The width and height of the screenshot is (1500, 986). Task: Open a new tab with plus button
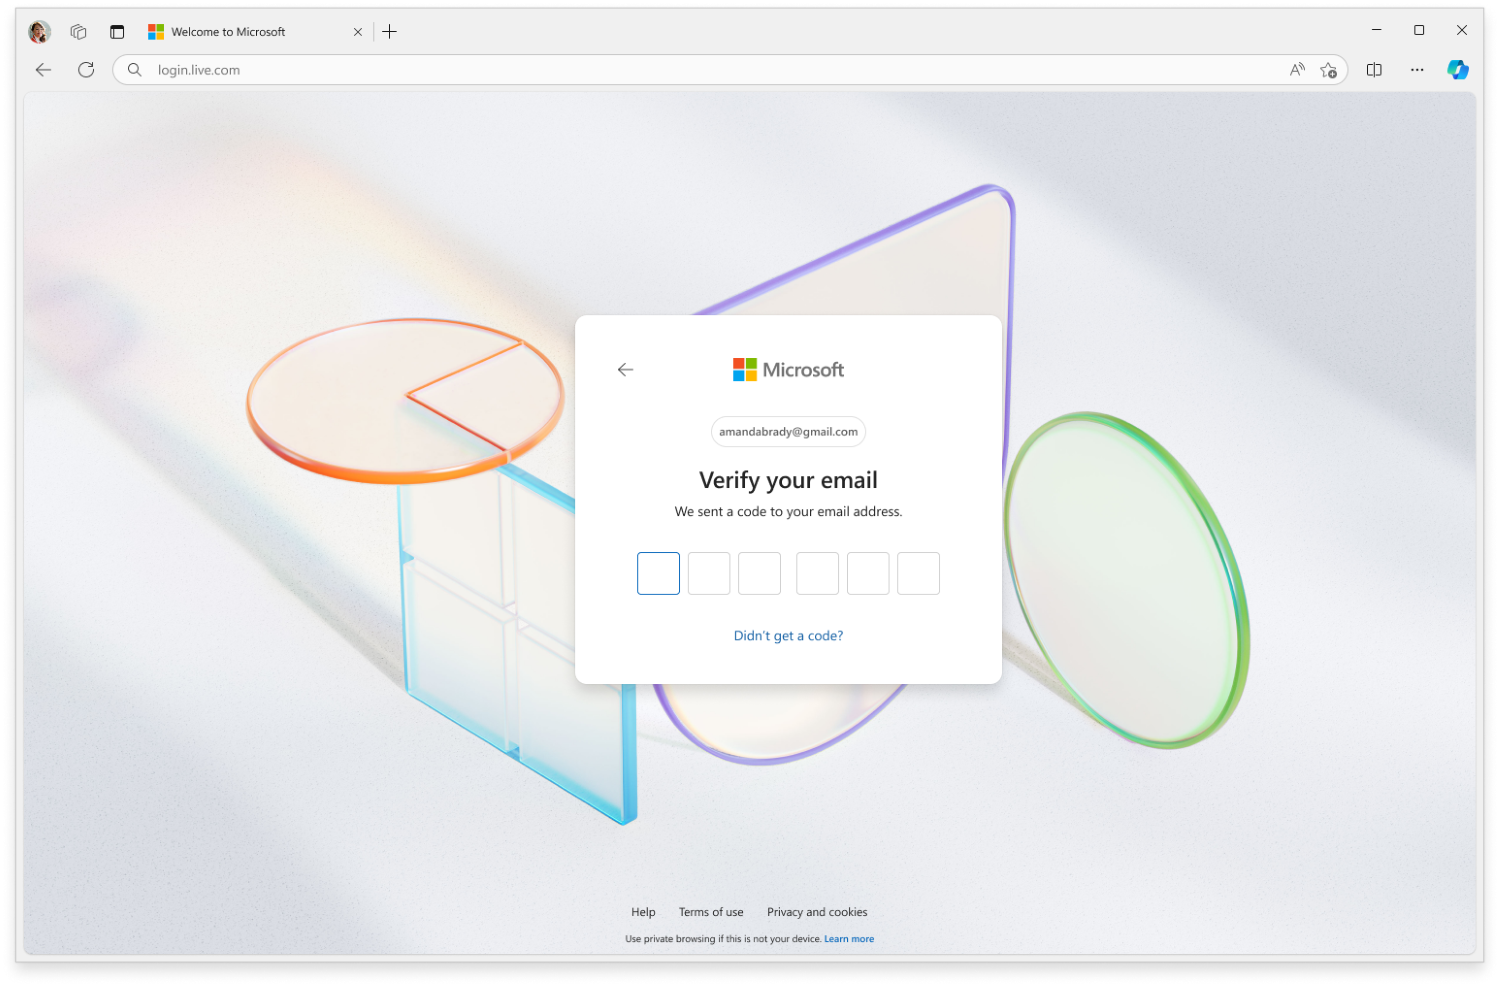pos(390,32)
